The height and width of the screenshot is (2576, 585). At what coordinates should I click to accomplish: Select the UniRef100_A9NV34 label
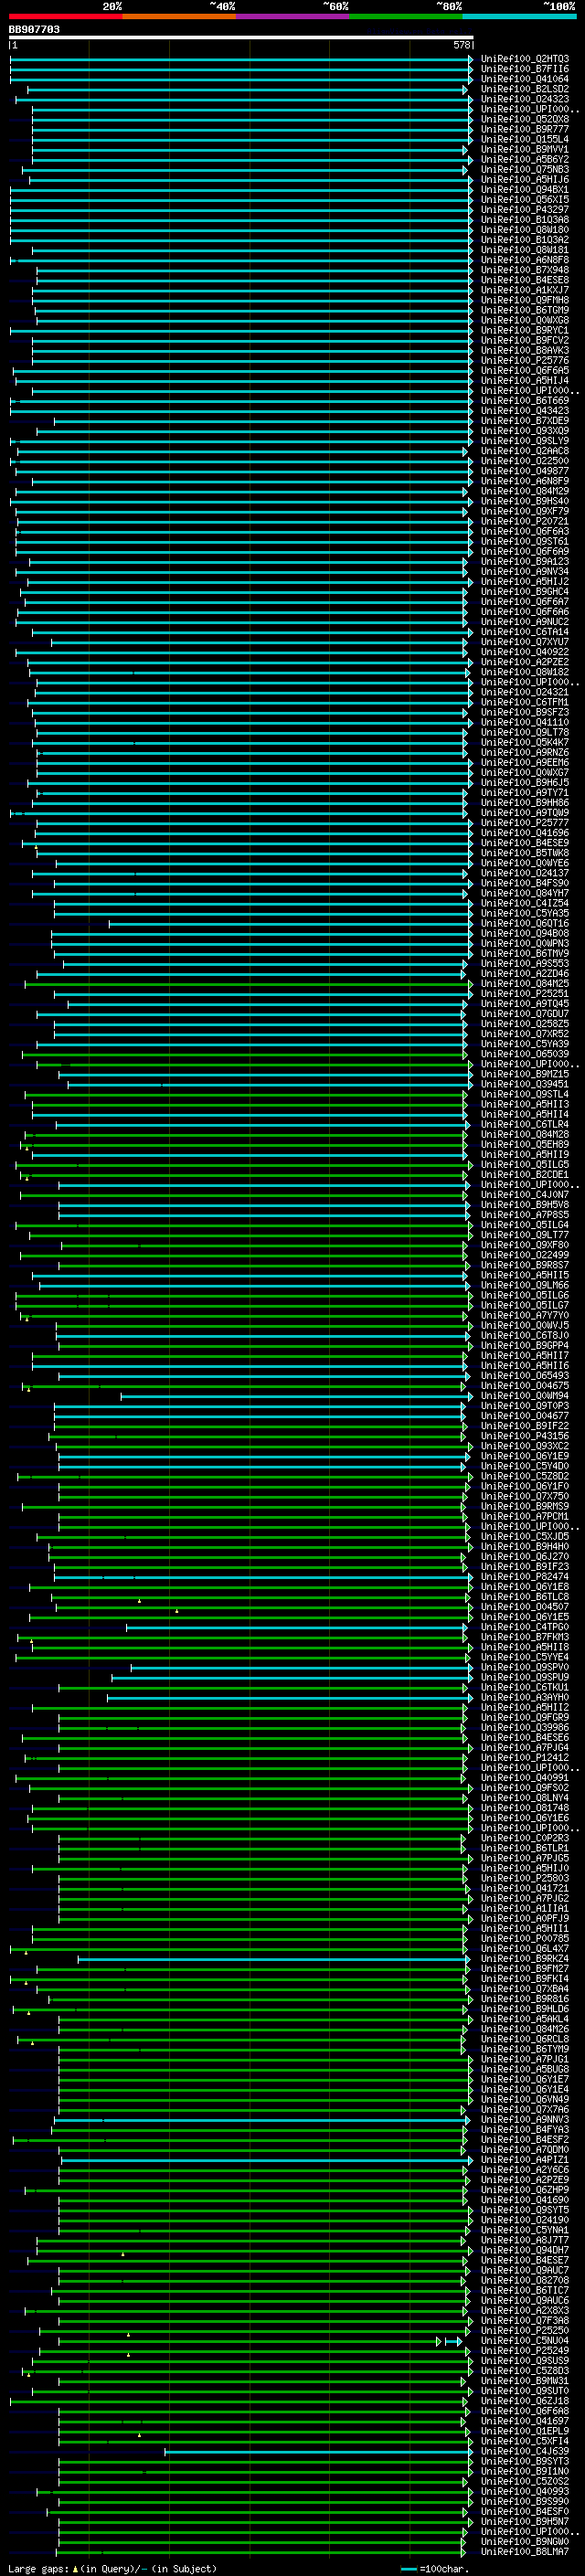(x=525, y=572)
